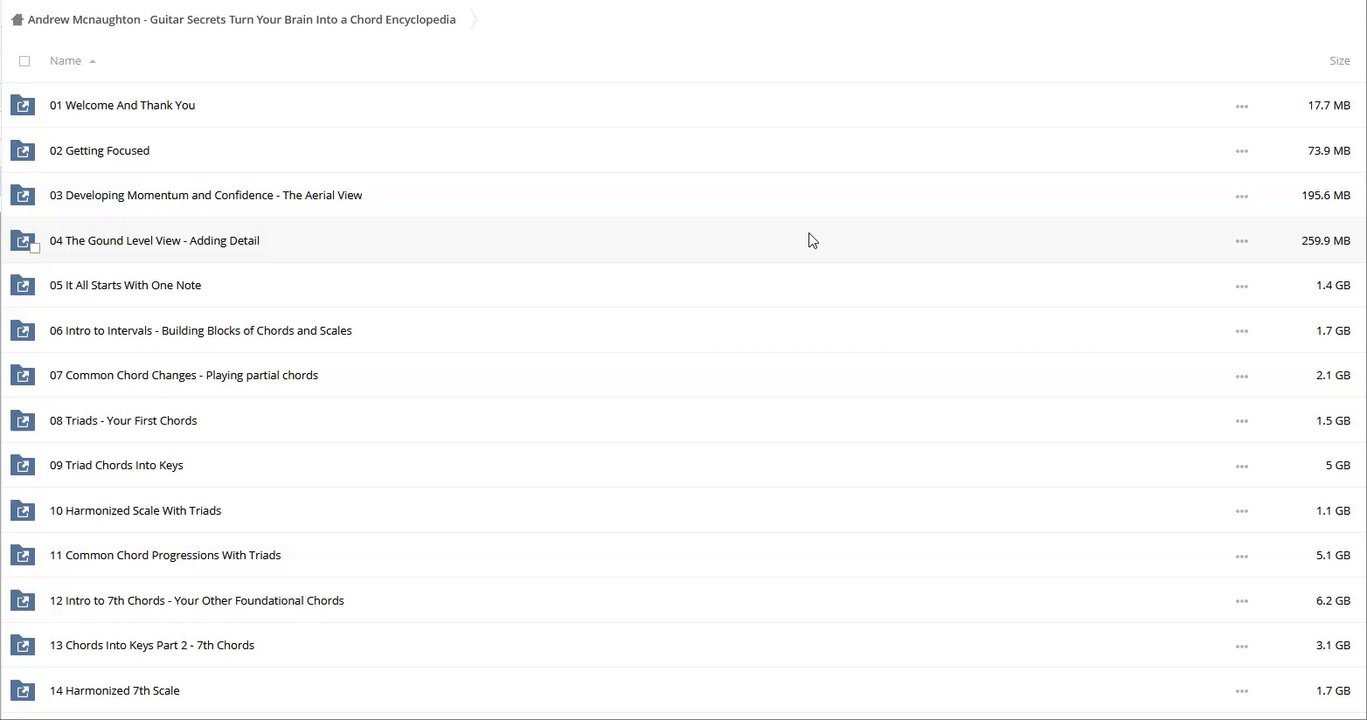
Task: Click shared folder icon for 01 Welcome And Thank You
Action: point(22,105)
